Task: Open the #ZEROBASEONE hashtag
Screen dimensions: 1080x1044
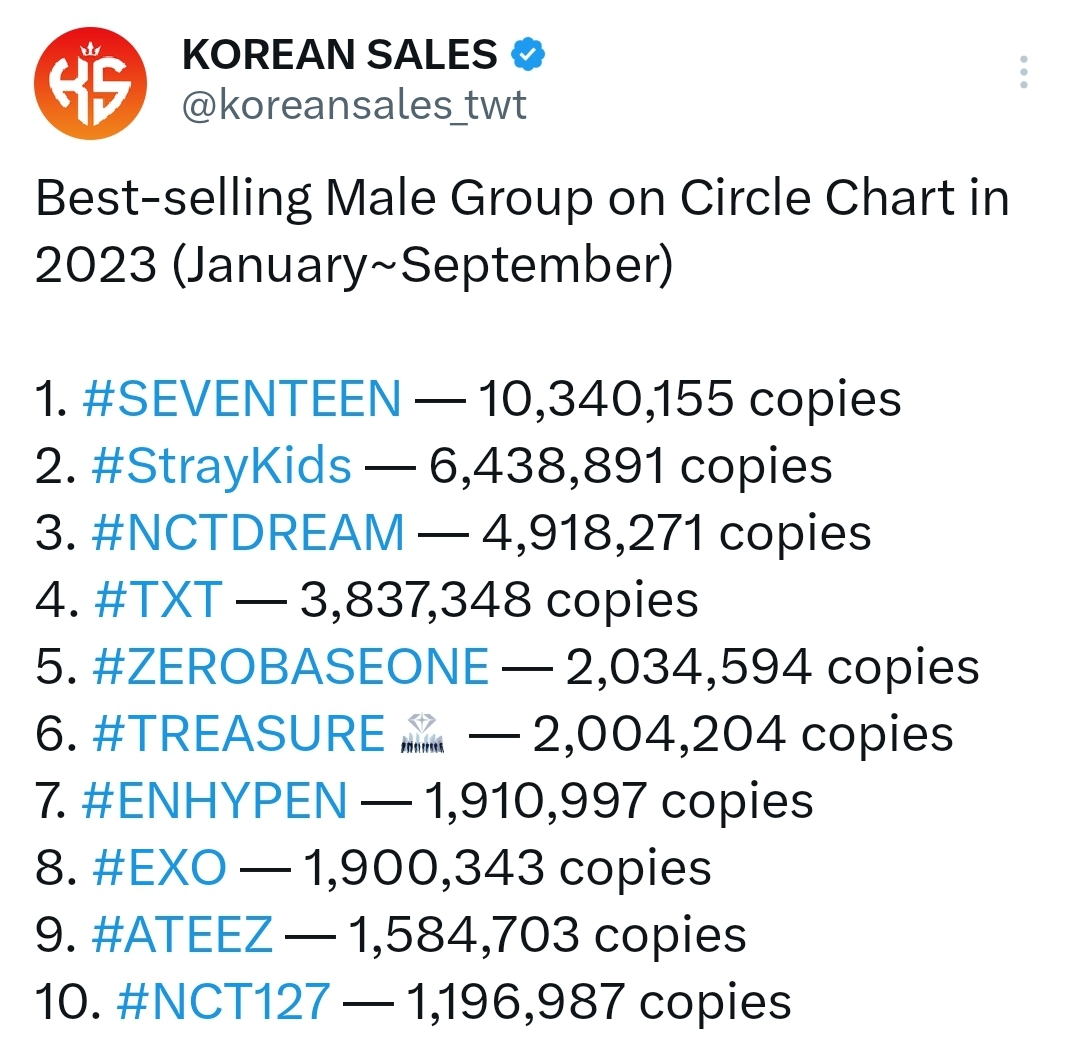Action: coord(290,667)
